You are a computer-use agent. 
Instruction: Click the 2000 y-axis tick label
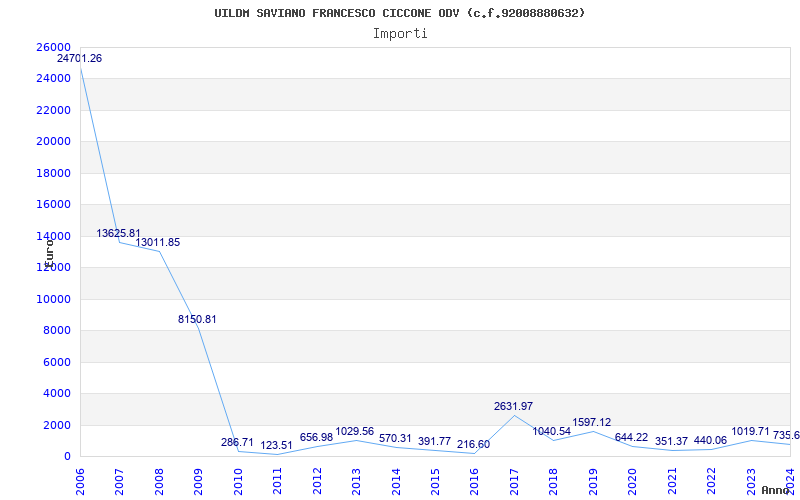coord(56,425)
